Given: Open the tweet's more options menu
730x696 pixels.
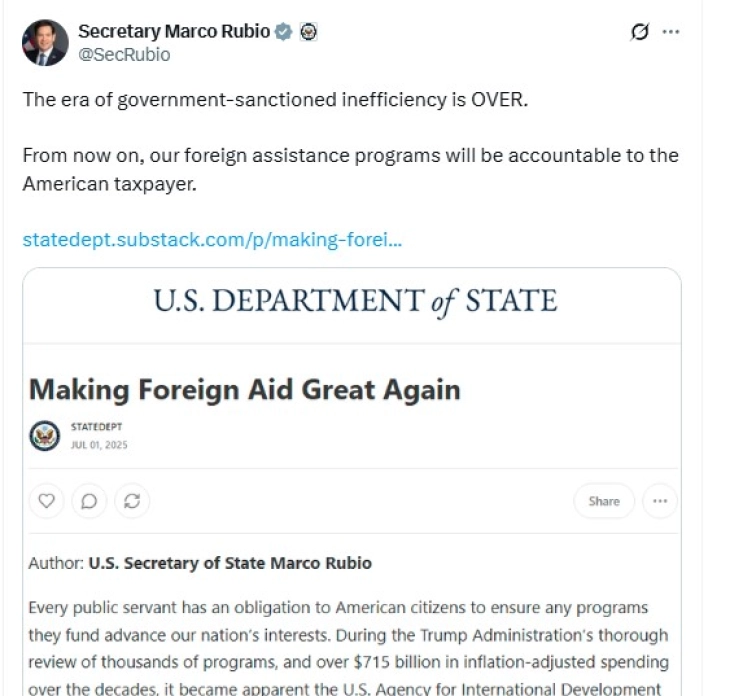Looking at the screenshot, I should tap(671, 32).
